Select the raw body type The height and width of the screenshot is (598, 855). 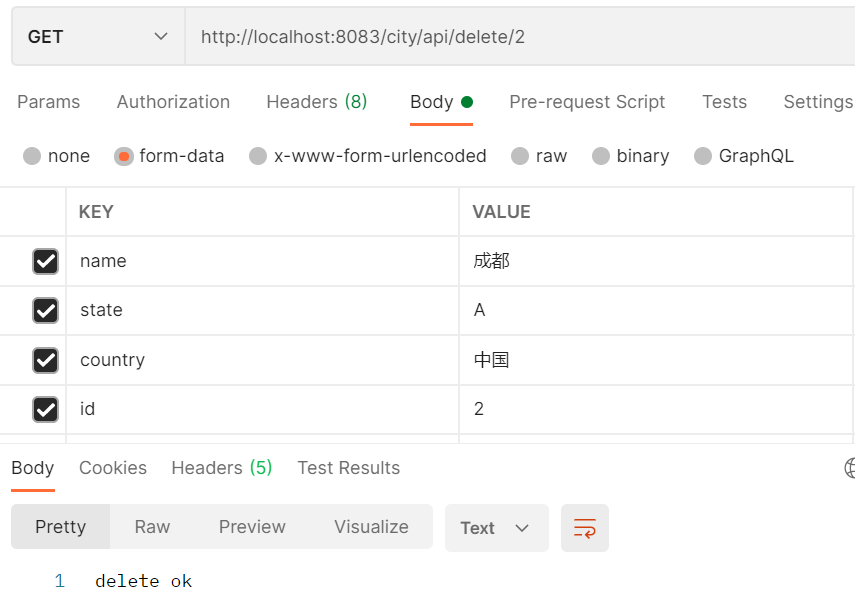pos(520,156)
